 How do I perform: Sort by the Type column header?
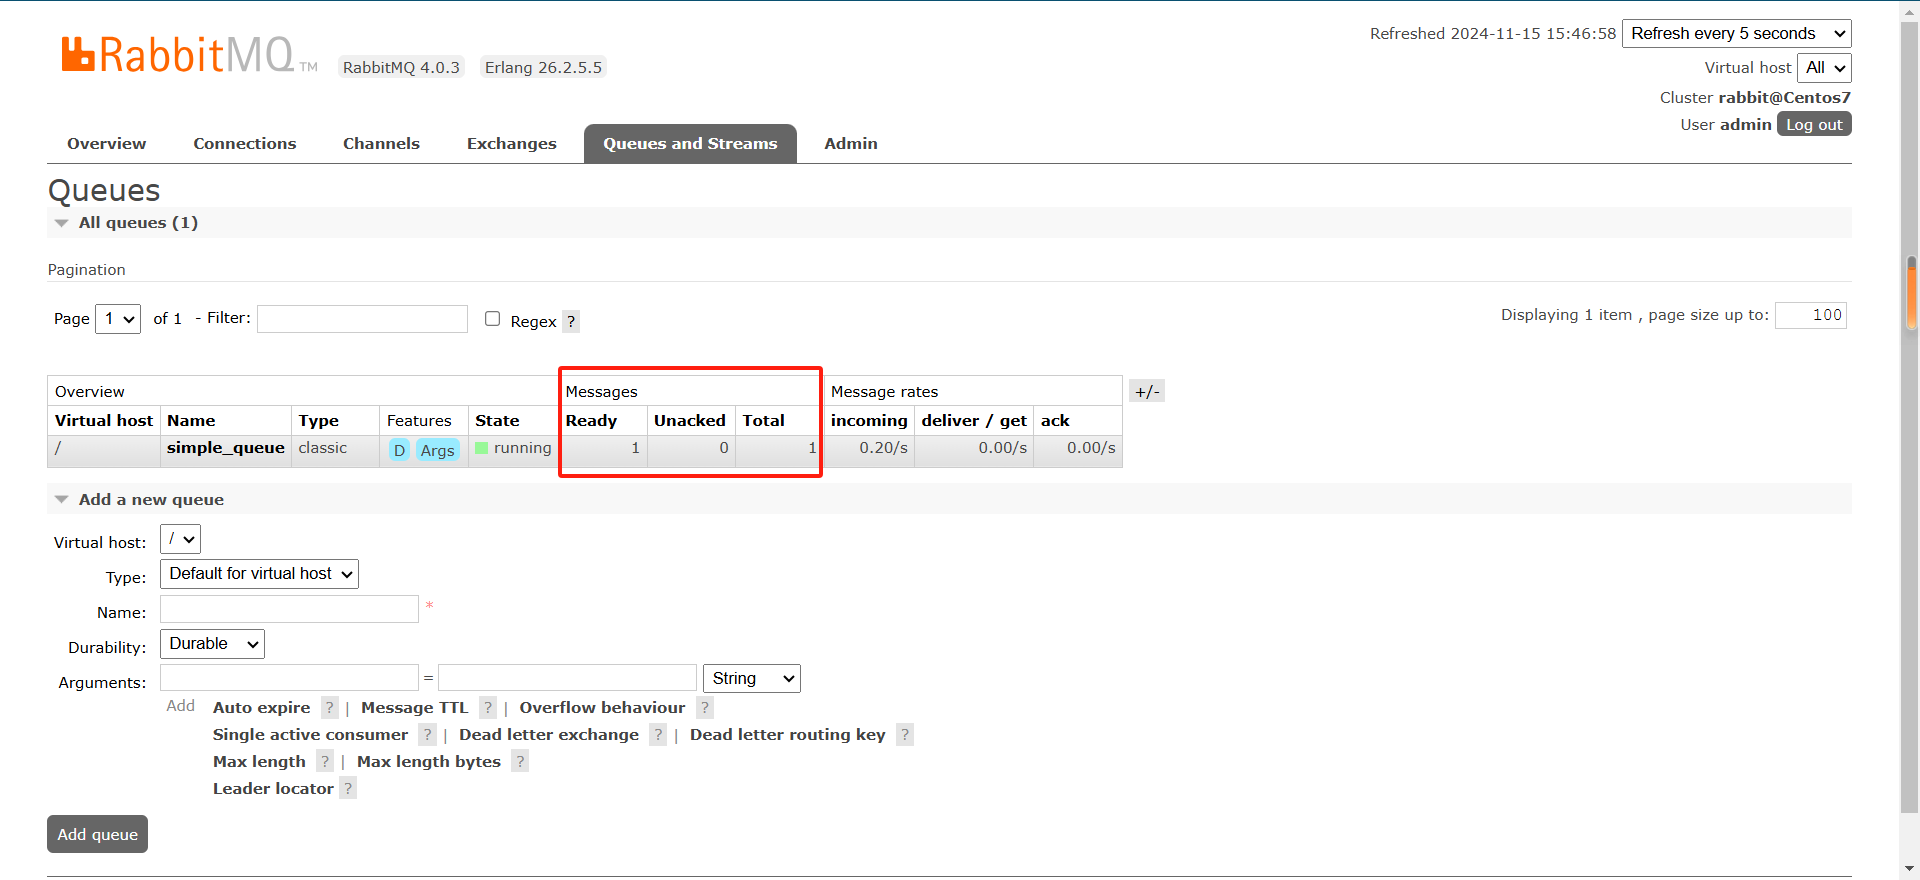pos(319,421)
